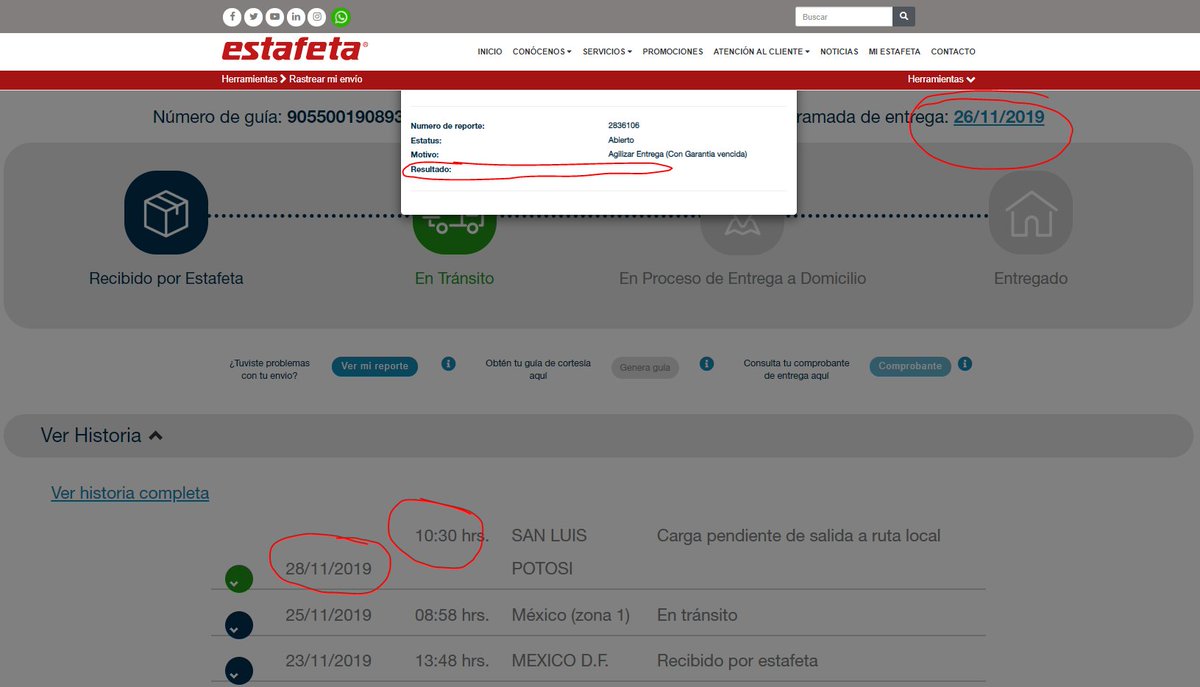Click the Entregado house icon
Viewport: 1200px width, 687px height.
pos(1030,212)
